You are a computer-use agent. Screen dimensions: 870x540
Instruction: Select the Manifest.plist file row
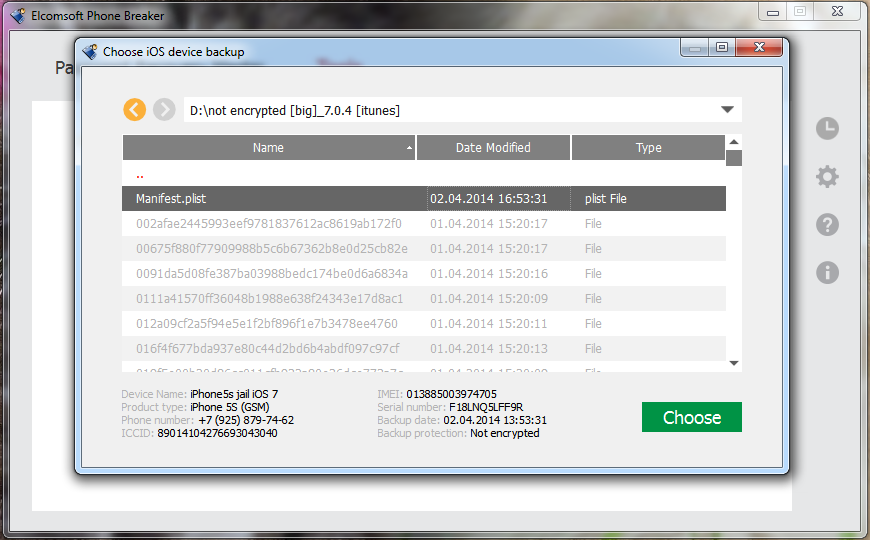424,199
